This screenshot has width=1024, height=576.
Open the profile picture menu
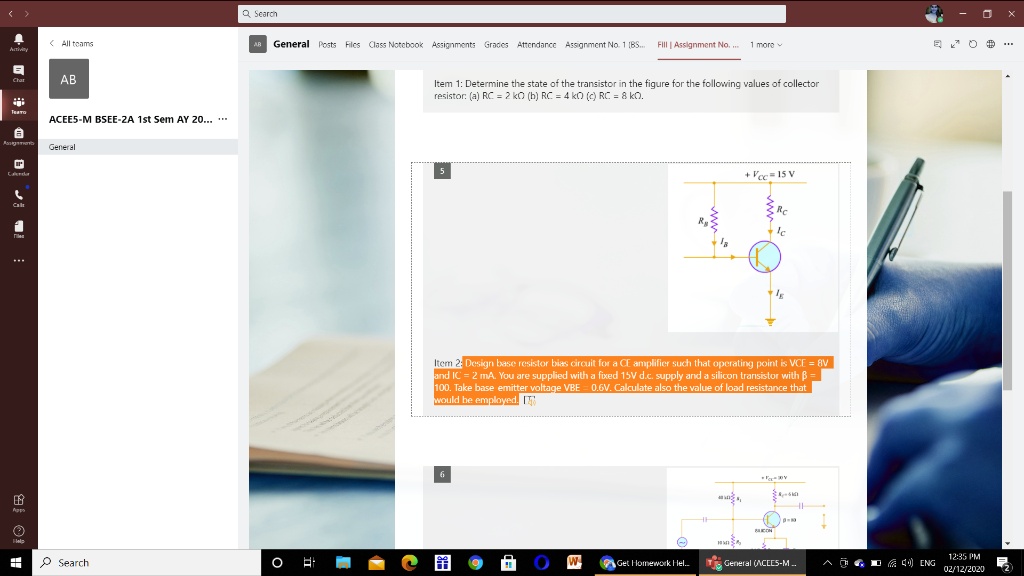point(934,13)
